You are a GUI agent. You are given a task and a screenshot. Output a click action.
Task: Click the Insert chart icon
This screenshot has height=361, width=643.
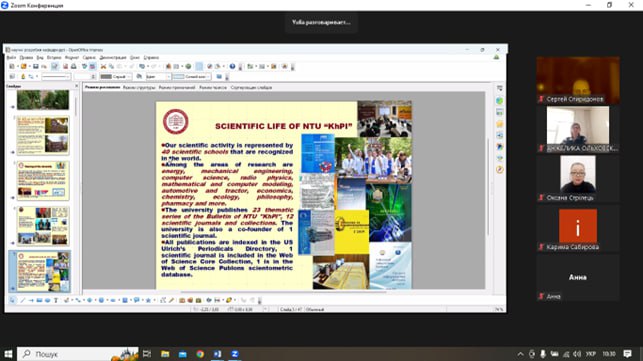[168, 66]
